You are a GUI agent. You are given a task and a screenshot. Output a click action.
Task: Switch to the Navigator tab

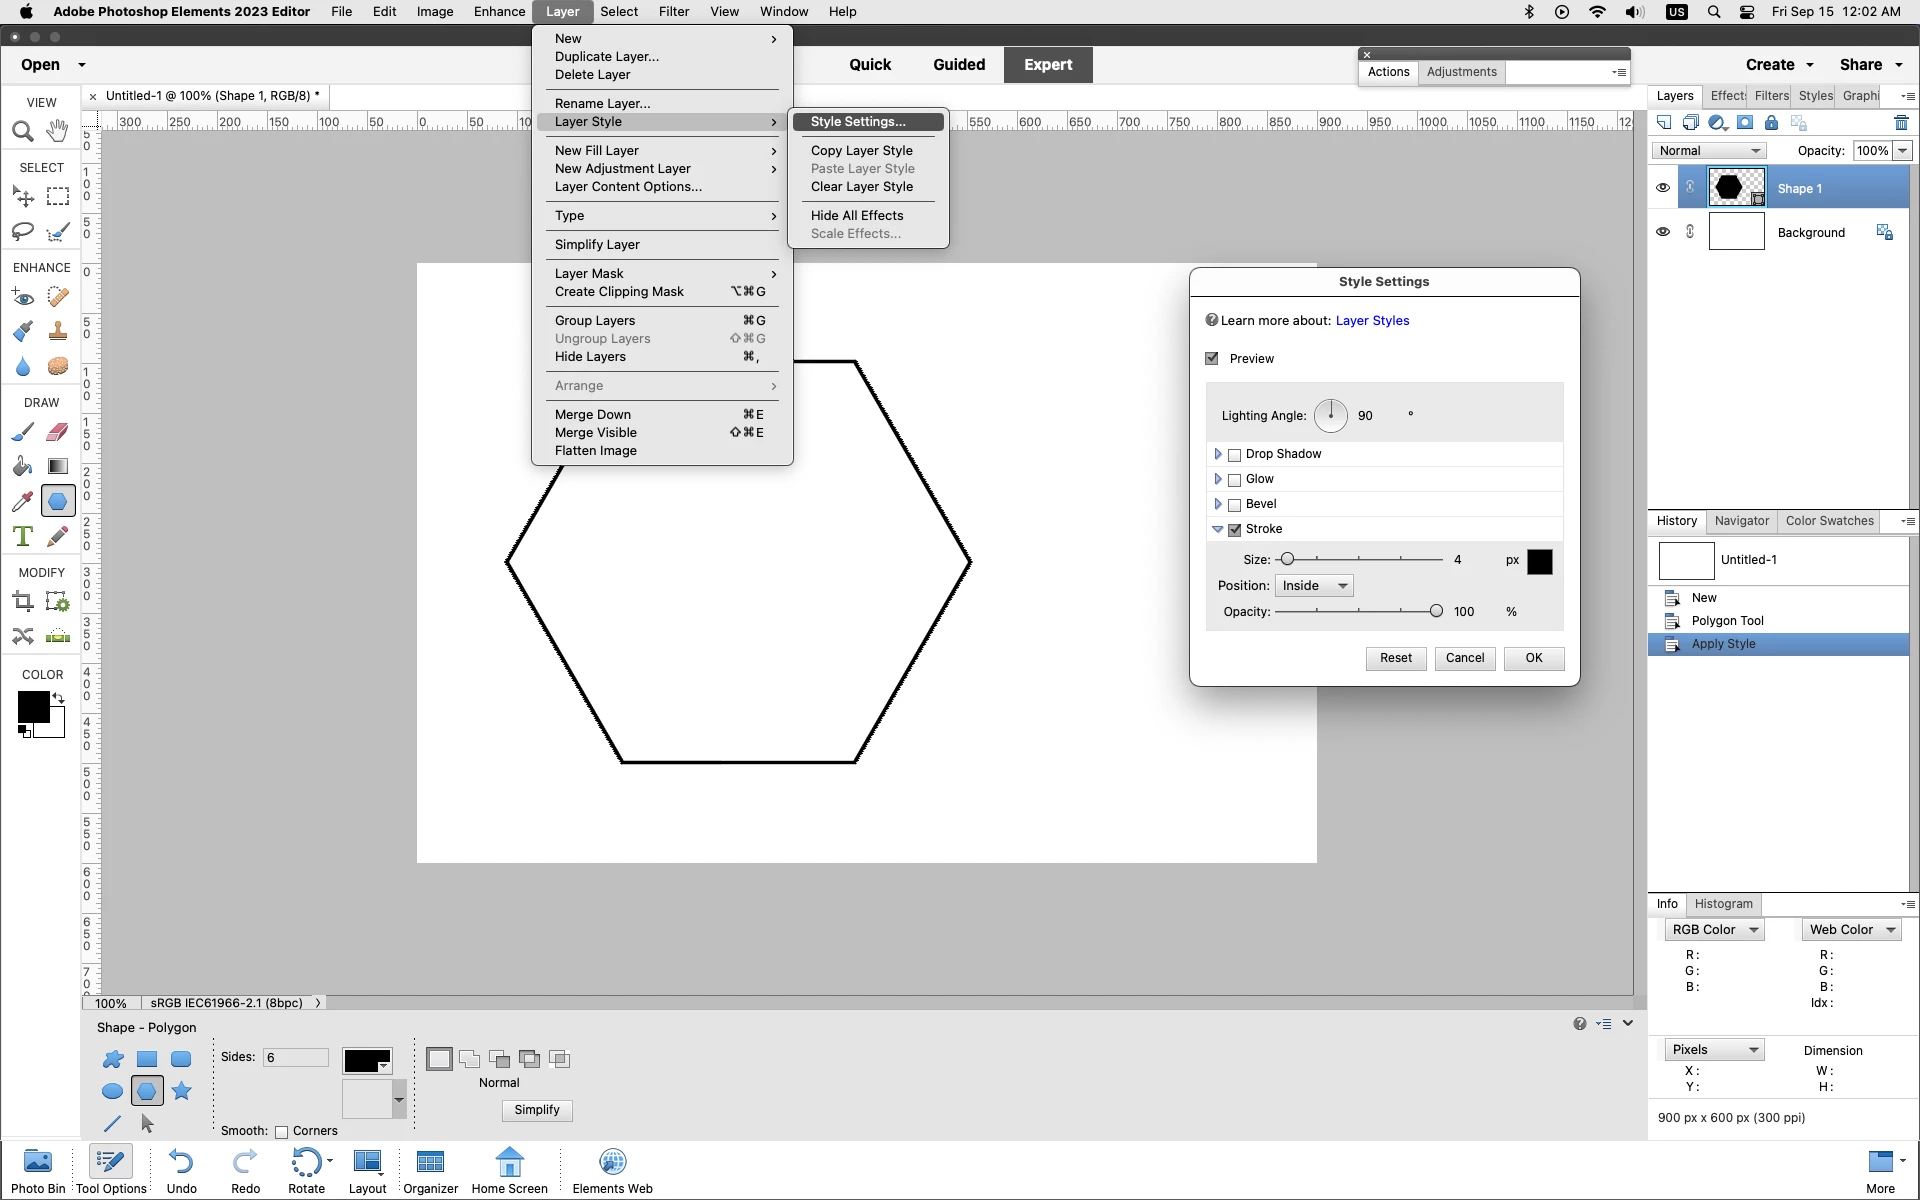pyautogui.click(x=1741, y=521)
